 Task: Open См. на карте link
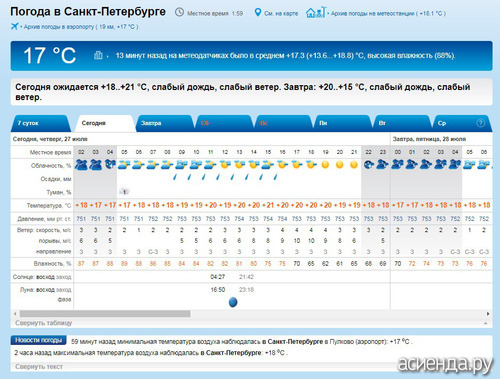point(281,13)
